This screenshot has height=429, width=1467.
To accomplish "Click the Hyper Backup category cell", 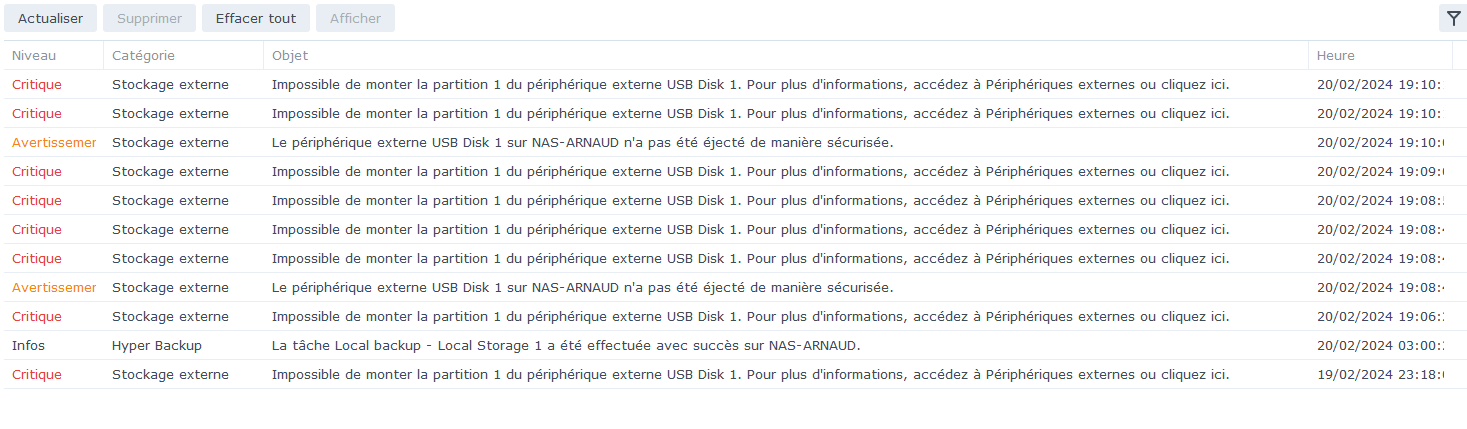I will 157,346.
